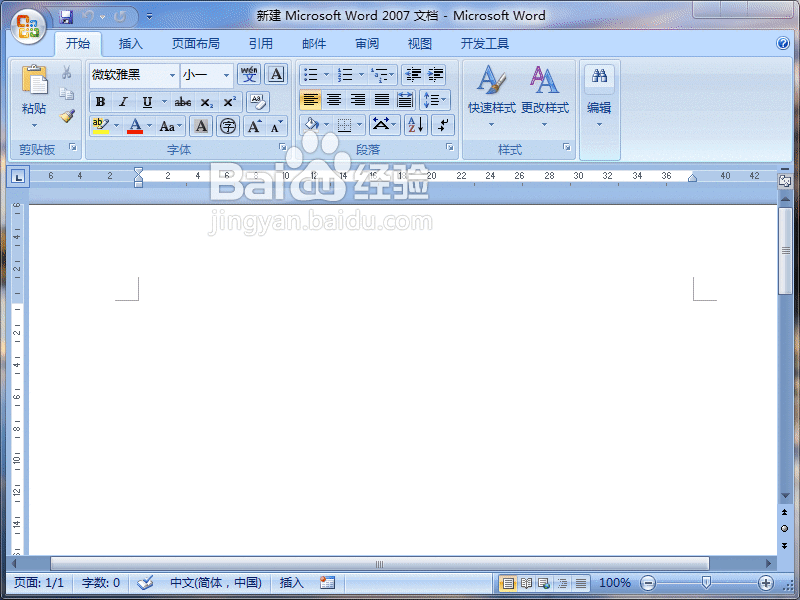The height and width of the screenshot is (600, 800).
Task: Click the zoom in plus button
Action: [x=765, y=583]
